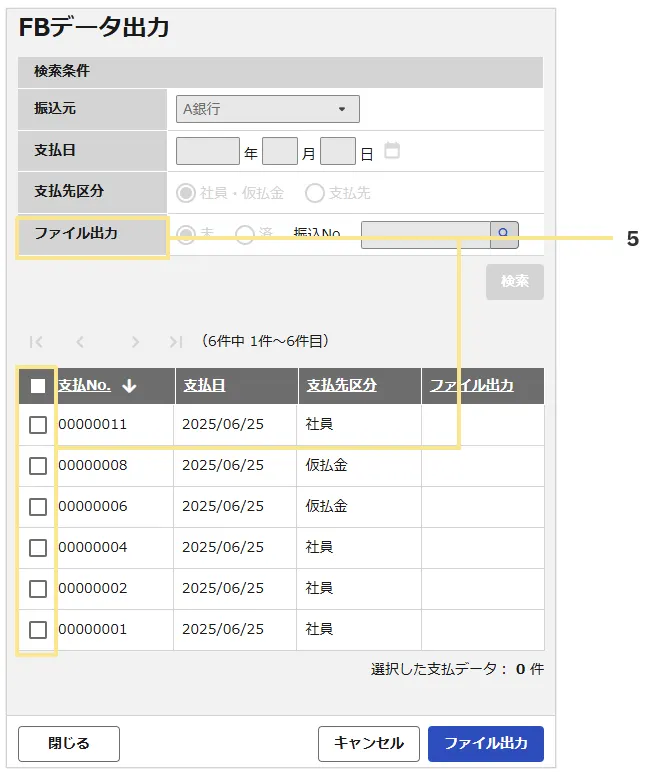Image resolution: width=651 pixels, height=775 pixels.
Task: Click the キャンセル button
Action: point(368,743)
